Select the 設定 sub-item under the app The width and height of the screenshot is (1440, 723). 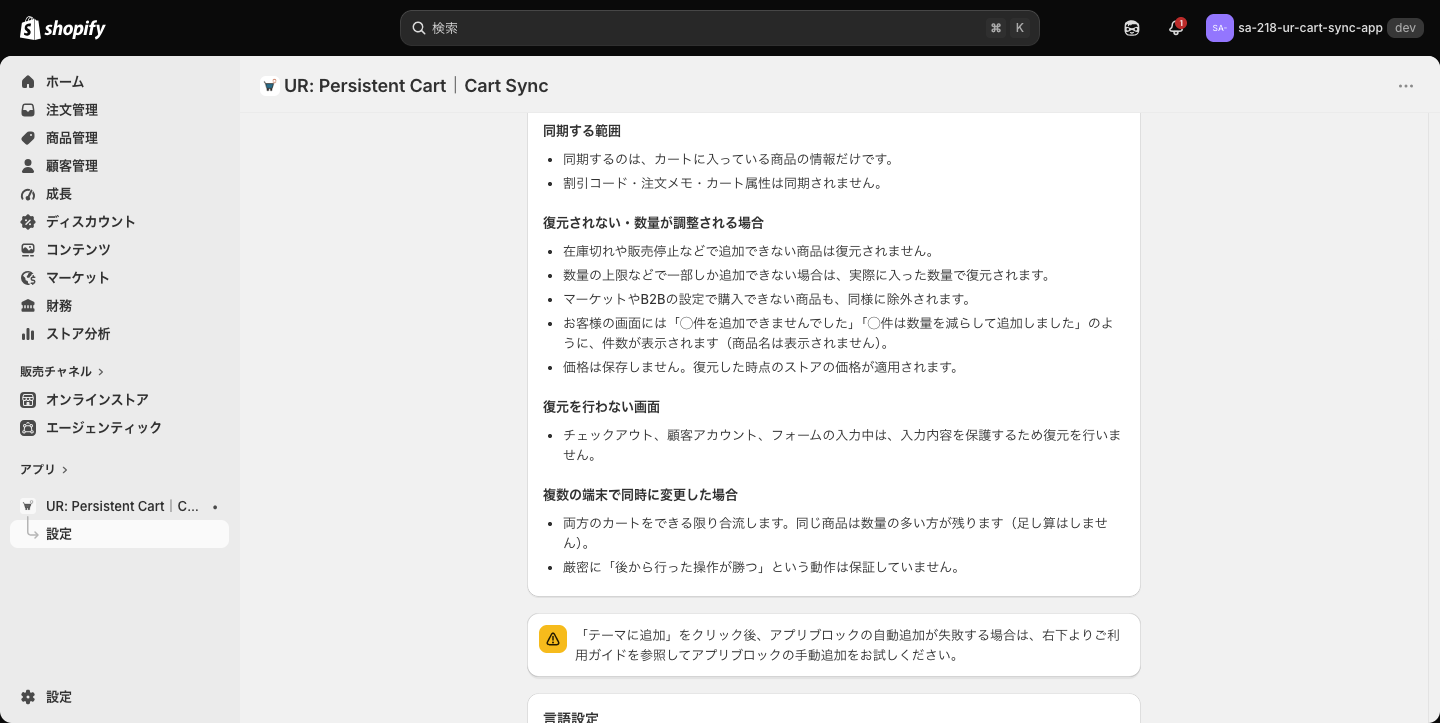119,534
